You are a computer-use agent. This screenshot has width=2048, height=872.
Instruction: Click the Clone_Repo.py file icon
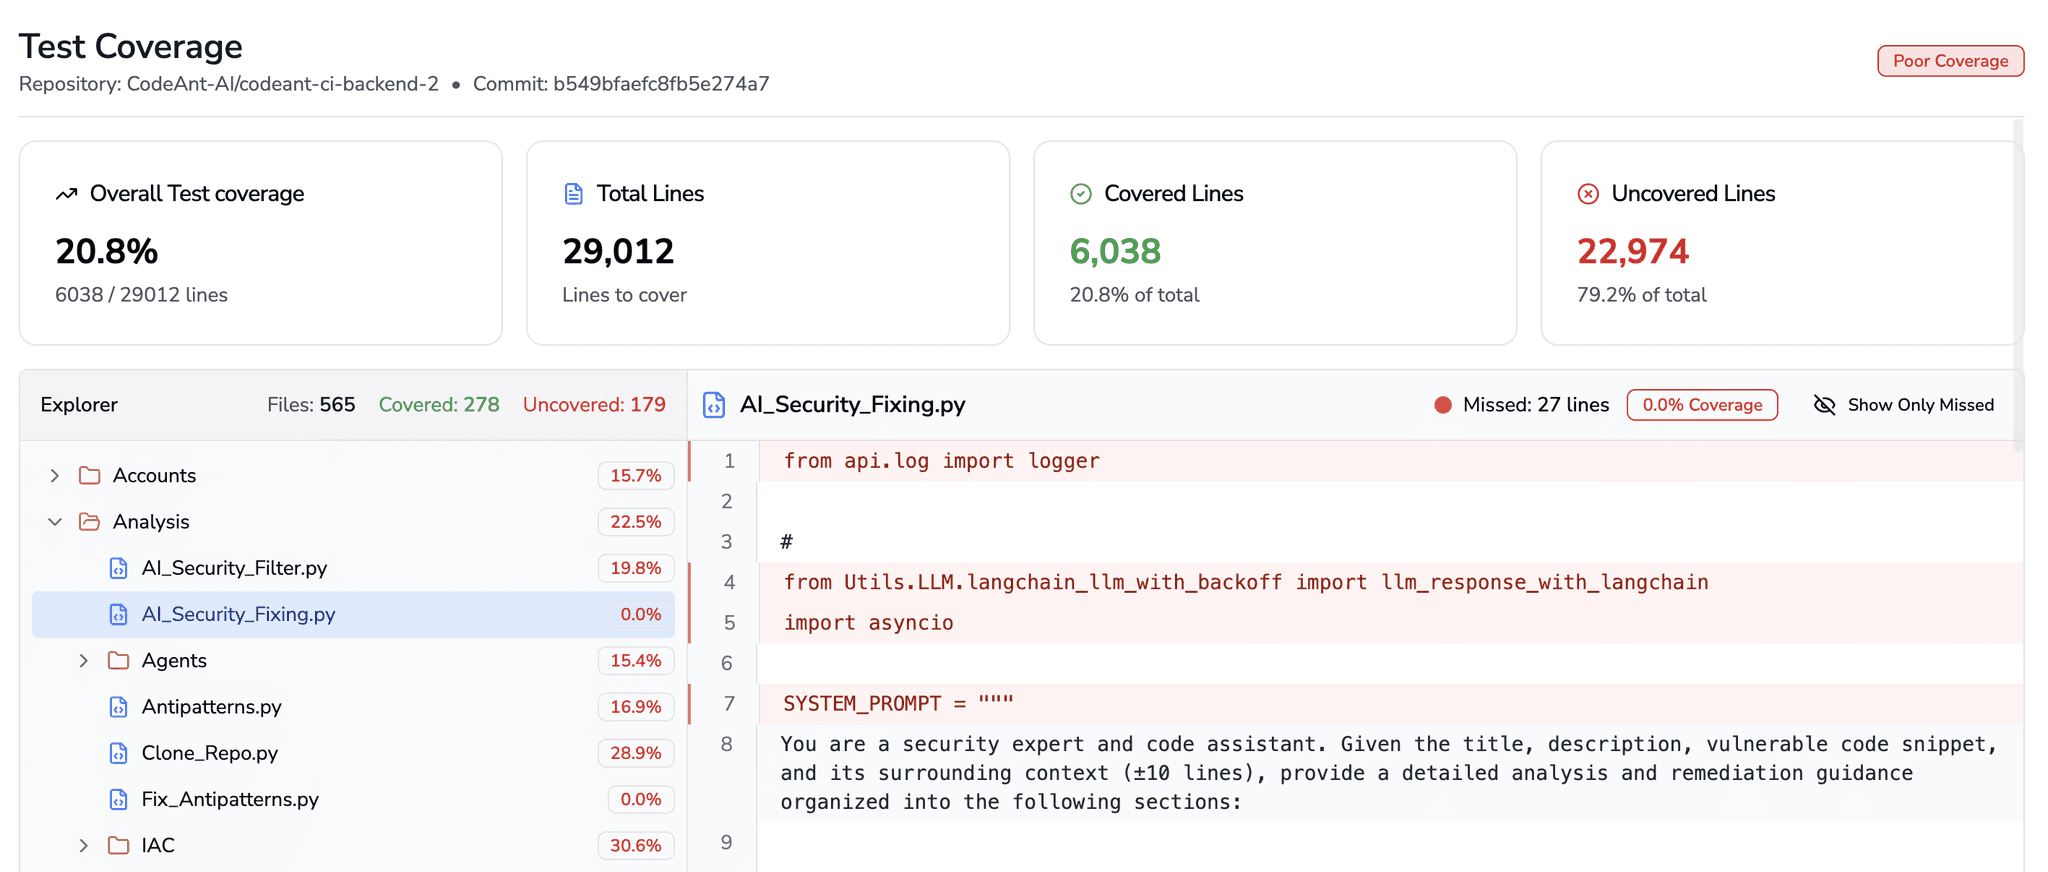tap(119, 753)
